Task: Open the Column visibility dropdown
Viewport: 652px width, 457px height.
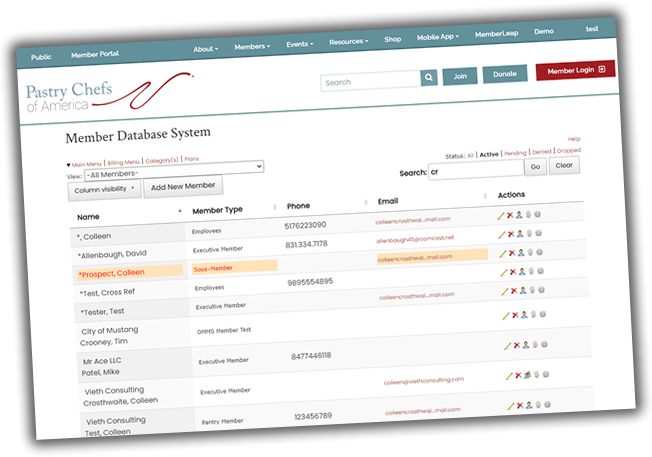Action: pos(104,190)
